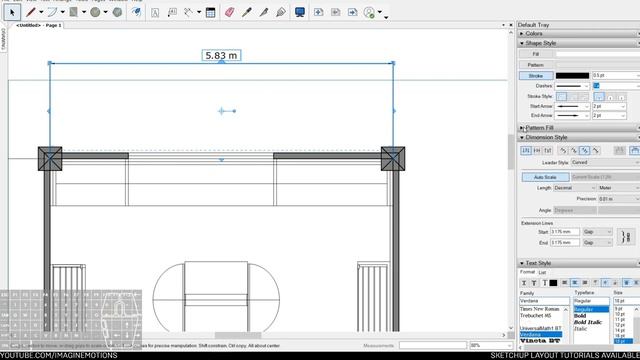The width and height of the screenshot is (640, 360).
Task: Open Line tool dropdown arrow
Action: pyautogui.click(x=41, y=12)
